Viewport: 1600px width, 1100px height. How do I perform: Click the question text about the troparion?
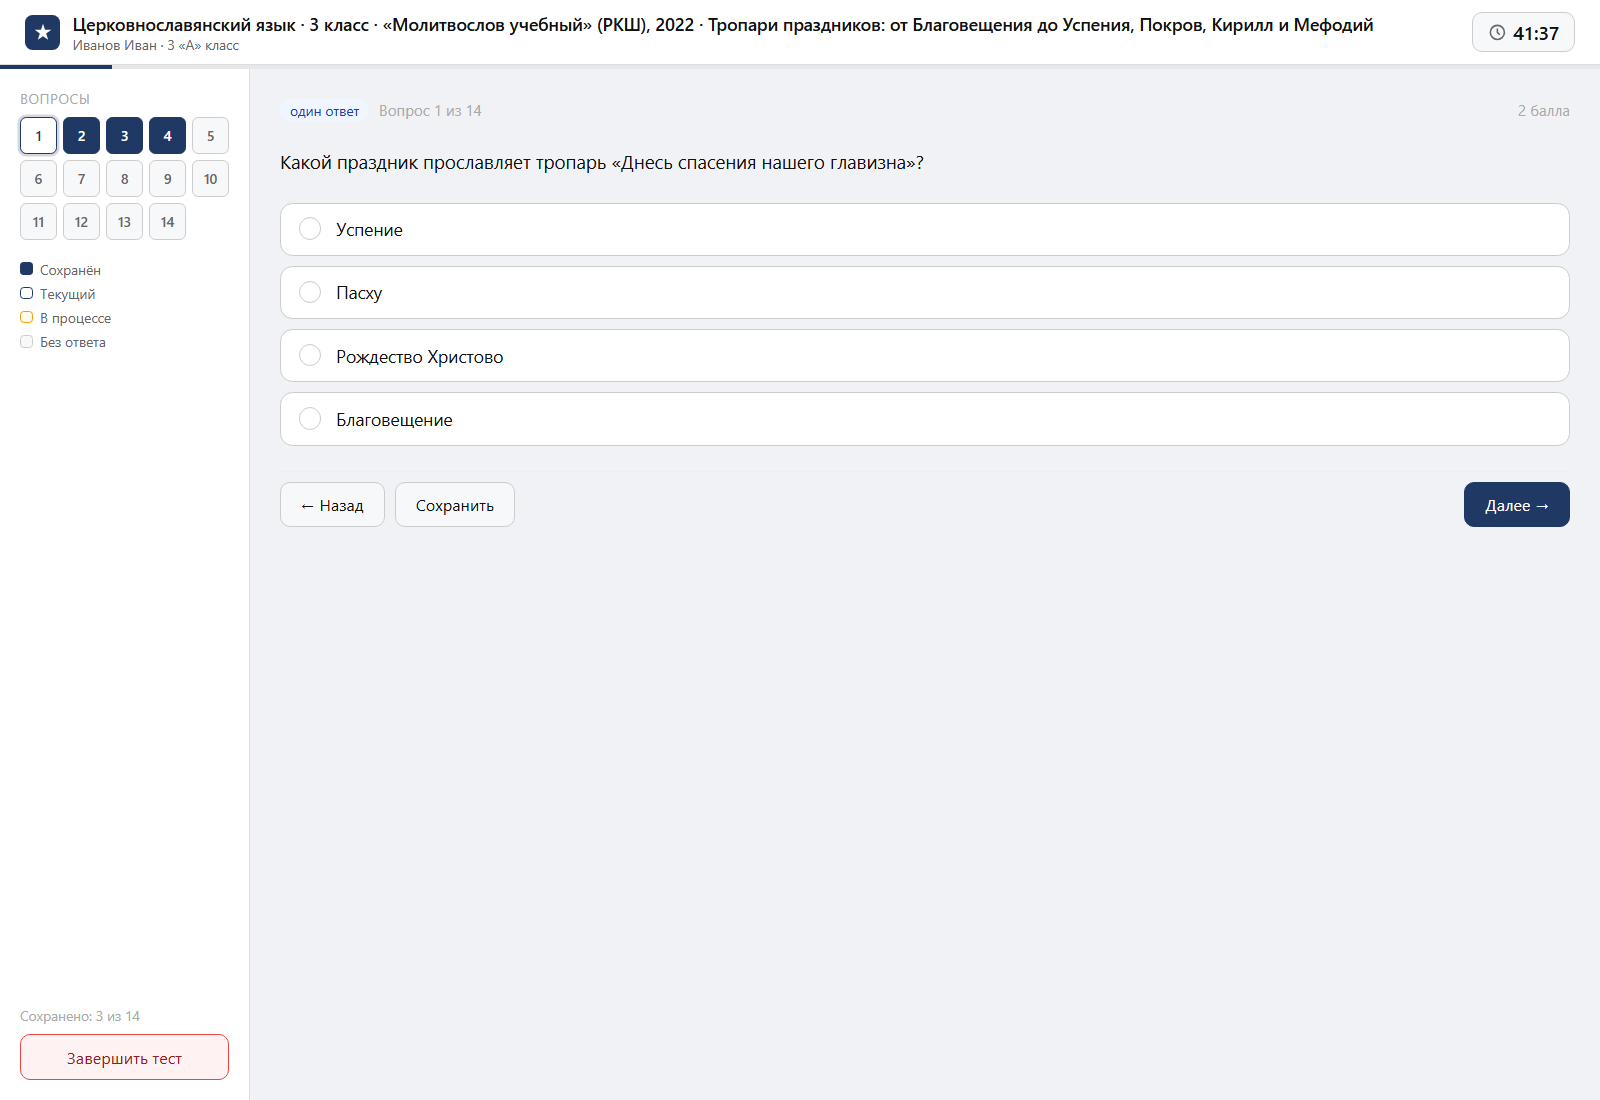tap(602, 163)
